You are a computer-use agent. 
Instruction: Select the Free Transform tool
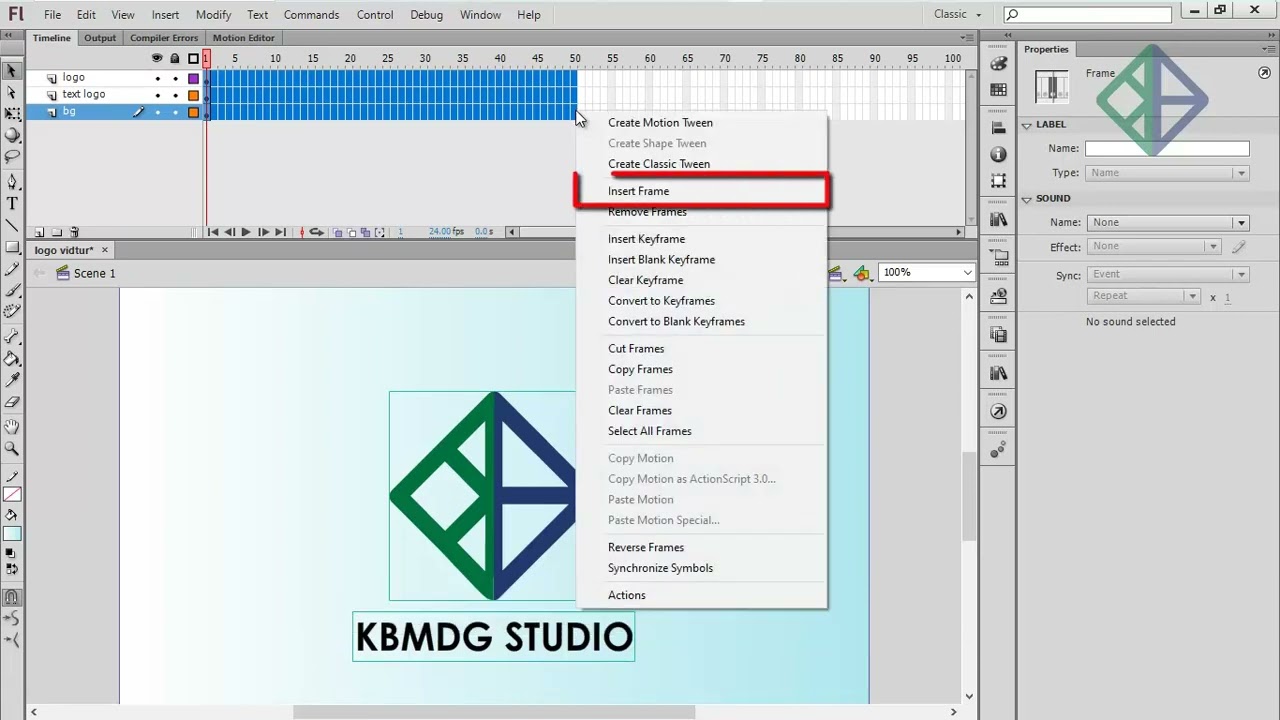tap(12, 114)
